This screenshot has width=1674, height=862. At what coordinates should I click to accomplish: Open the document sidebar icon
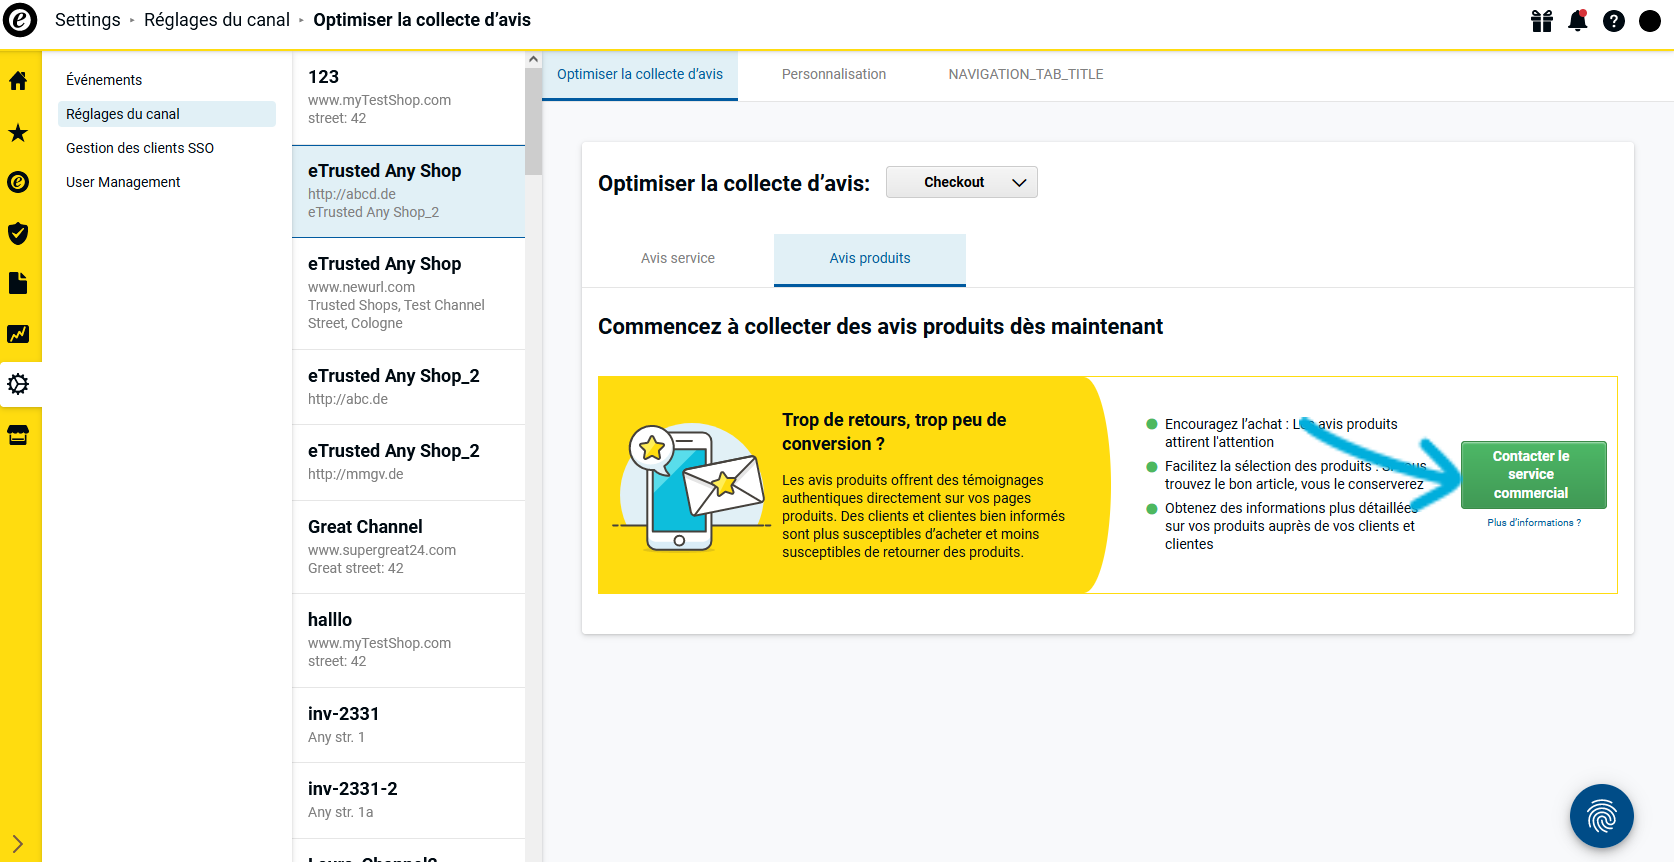(18, 283)
